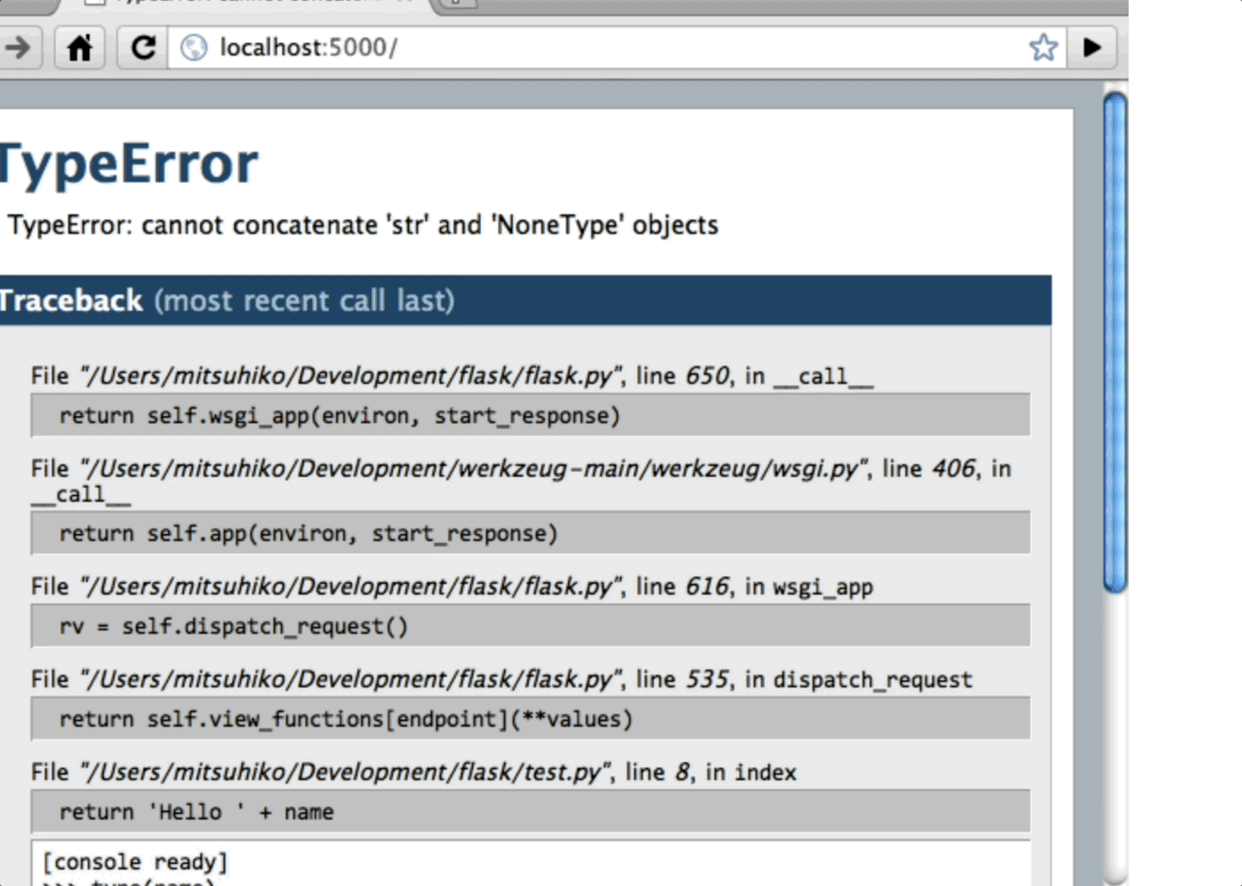Open frame 'return self.app(environ, start_response)'

point(530,533)
